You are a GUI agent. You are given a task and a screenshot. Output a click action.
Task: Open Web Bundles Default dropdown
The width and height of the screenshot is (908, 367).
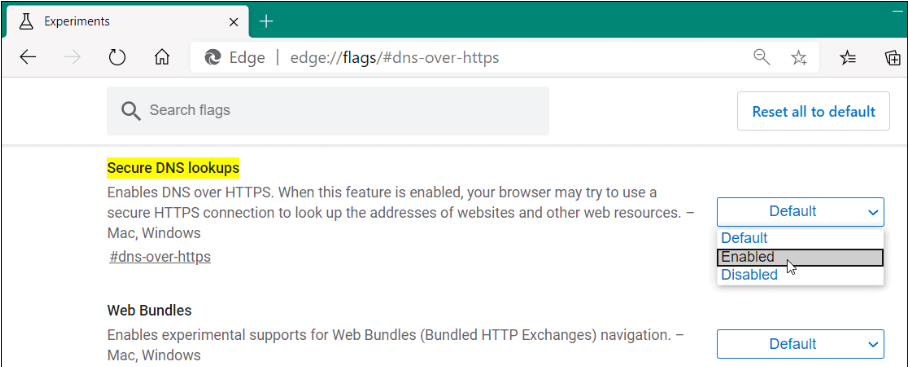[x=800, y=344]
